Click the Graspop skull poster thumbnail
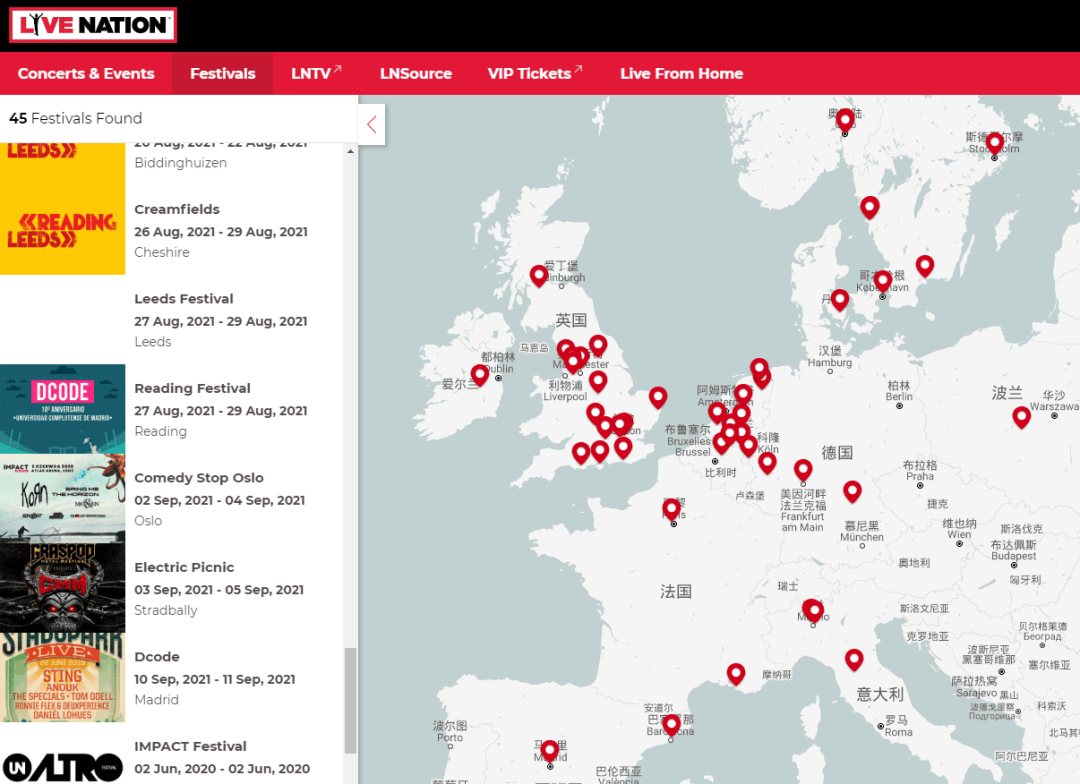This screenshot has width=1080, height=784. coord(63,588)
